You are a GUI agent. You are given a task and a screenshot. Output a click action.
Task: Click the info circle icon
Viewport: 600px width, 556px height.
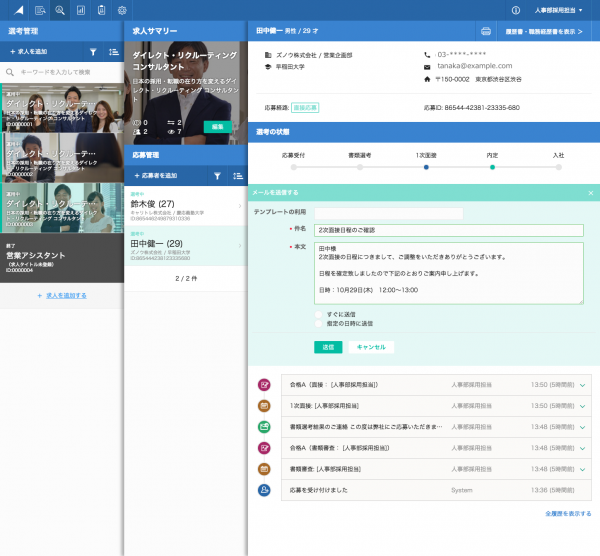click(515, 10)
